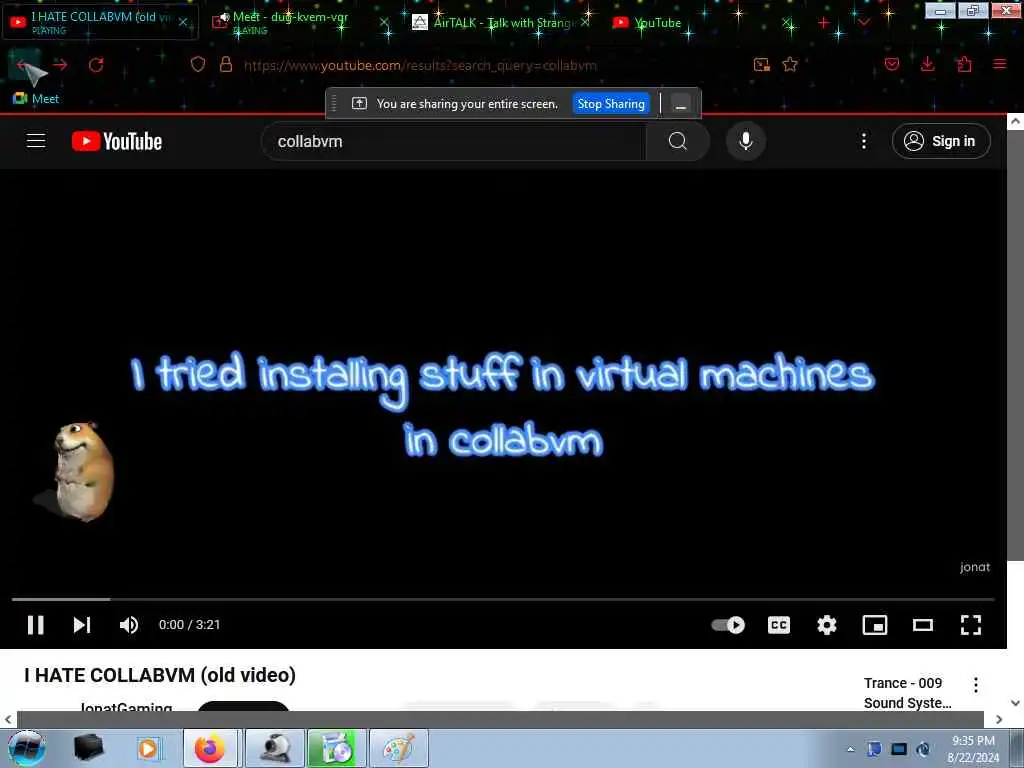Switch to the YouTube tab
1024x768 pixels.
point(656,22)
